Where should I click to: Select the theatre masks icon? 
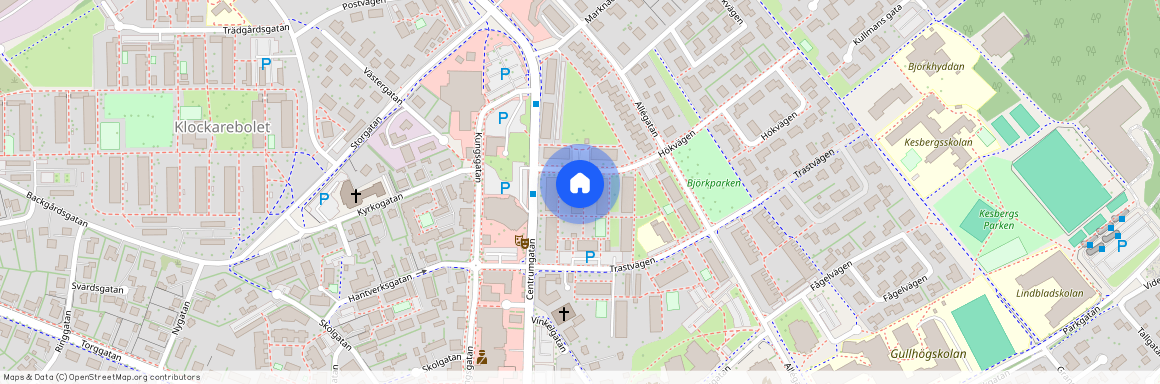click(521, 241)
